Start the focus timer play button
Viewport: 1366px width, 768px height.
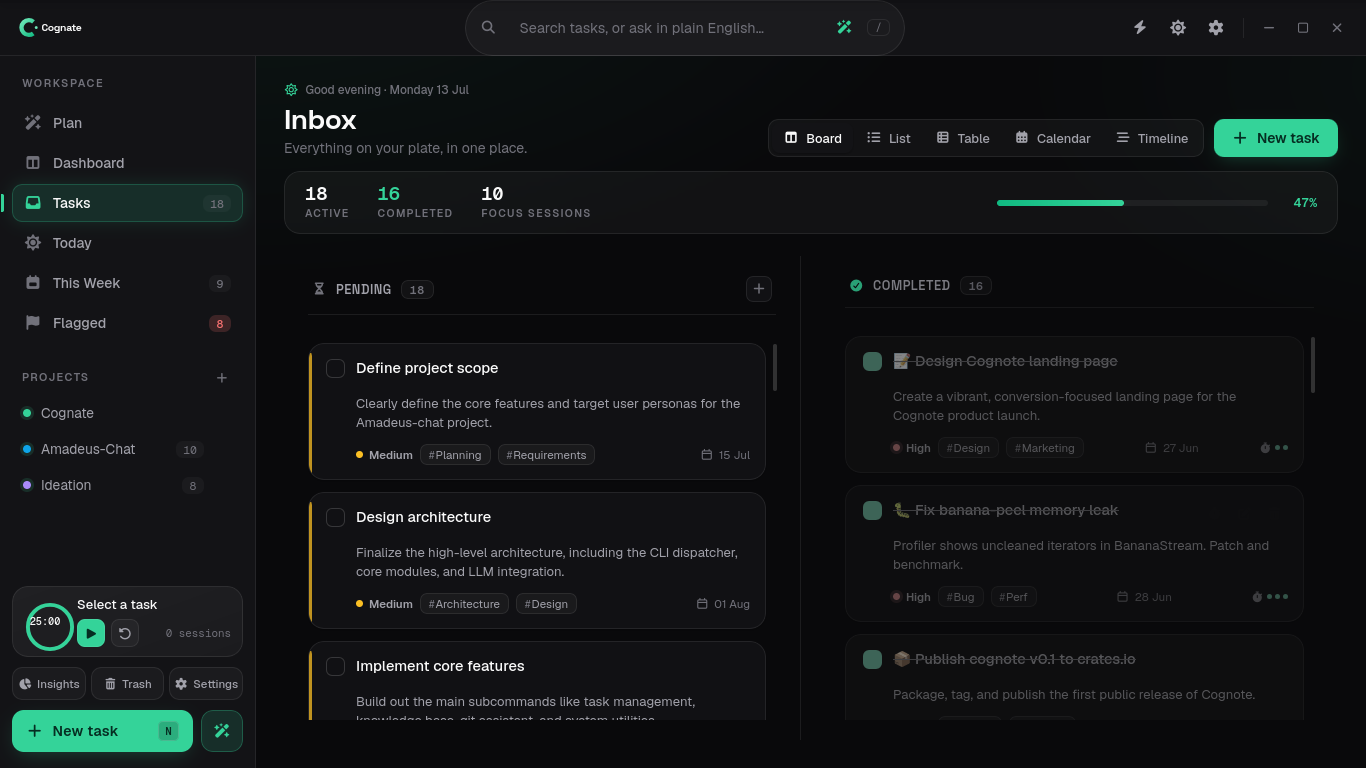pos(91,633)
